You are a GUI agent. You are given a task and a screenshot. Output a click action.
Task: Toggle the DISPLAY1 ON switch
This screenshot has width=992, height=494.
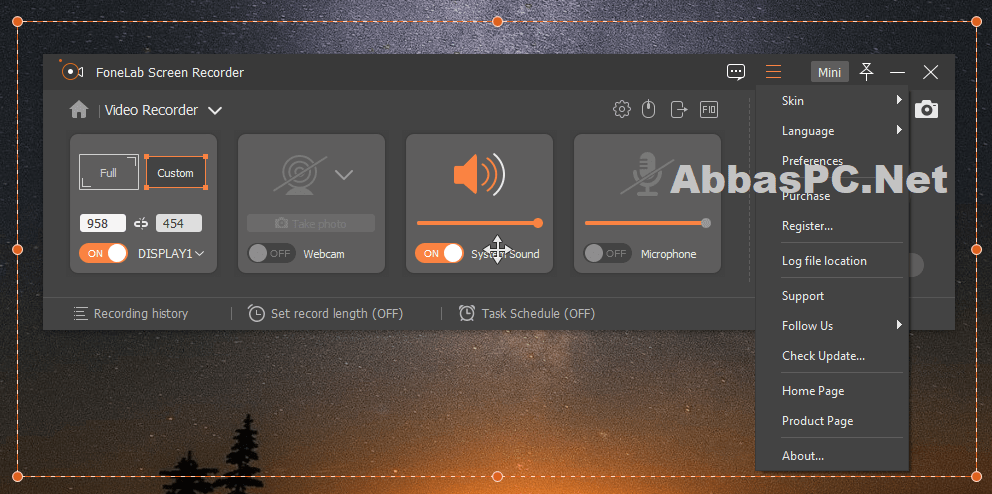(x=103, y=254)
